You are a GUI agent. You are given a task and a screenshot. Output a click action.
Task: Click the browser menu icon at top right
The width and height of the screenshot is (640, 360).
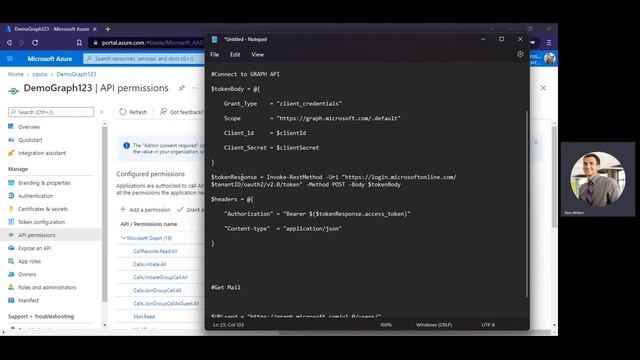click(x=549, y=42)
